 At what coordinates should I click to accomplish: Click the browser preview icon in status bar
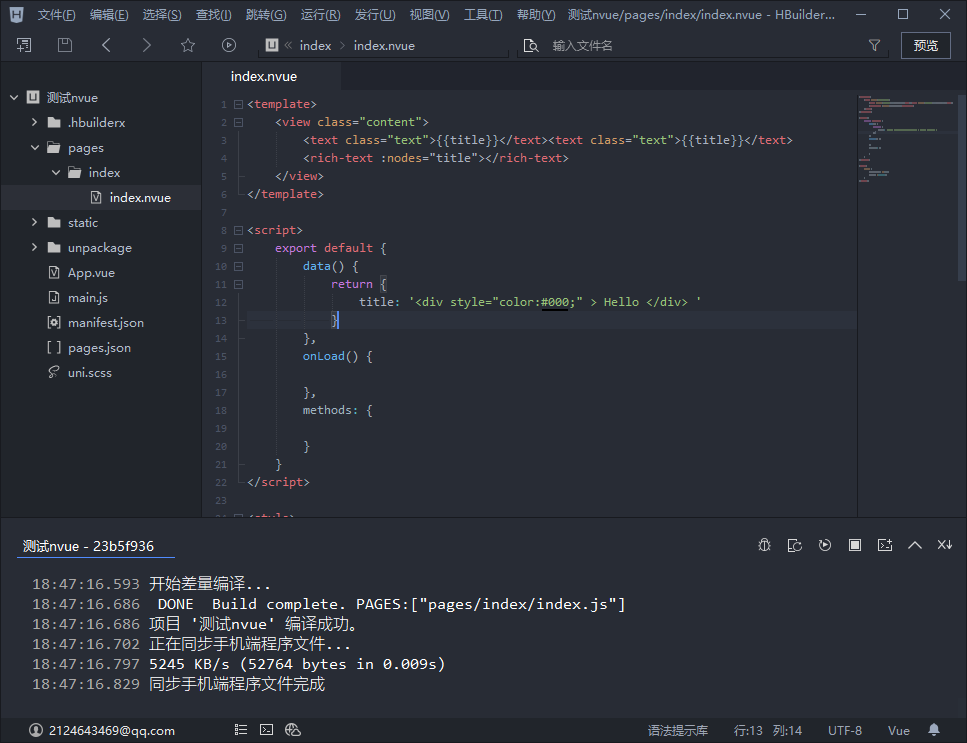pyautogui.click(x=293, y=730)
